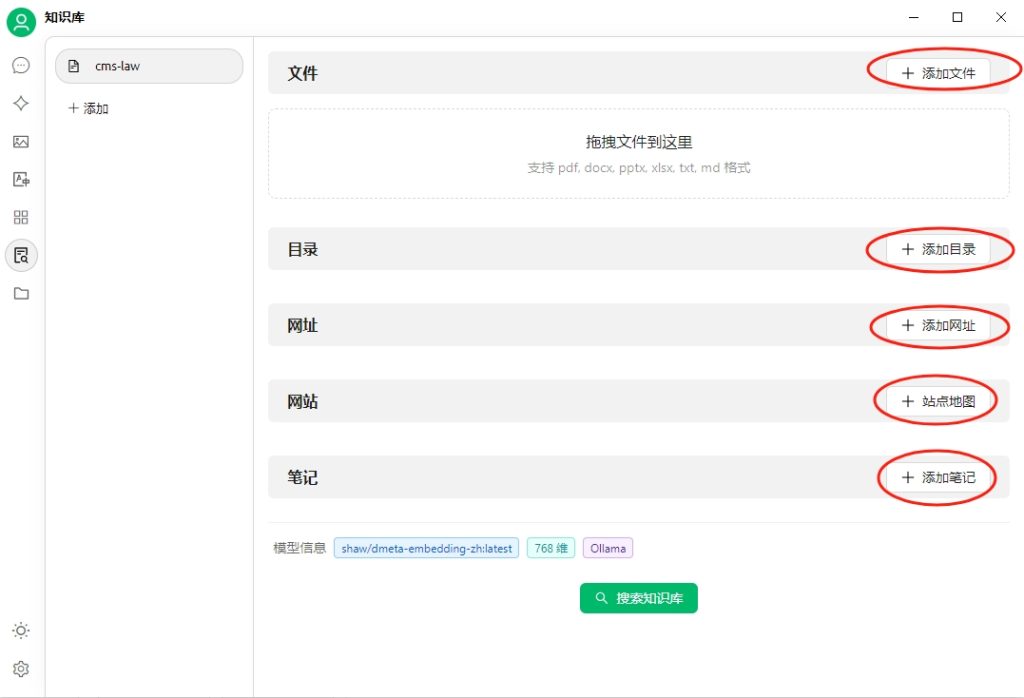1024x698 pixels.
Task: Click supported formats hint text
Action: click(x=639, y=168)
